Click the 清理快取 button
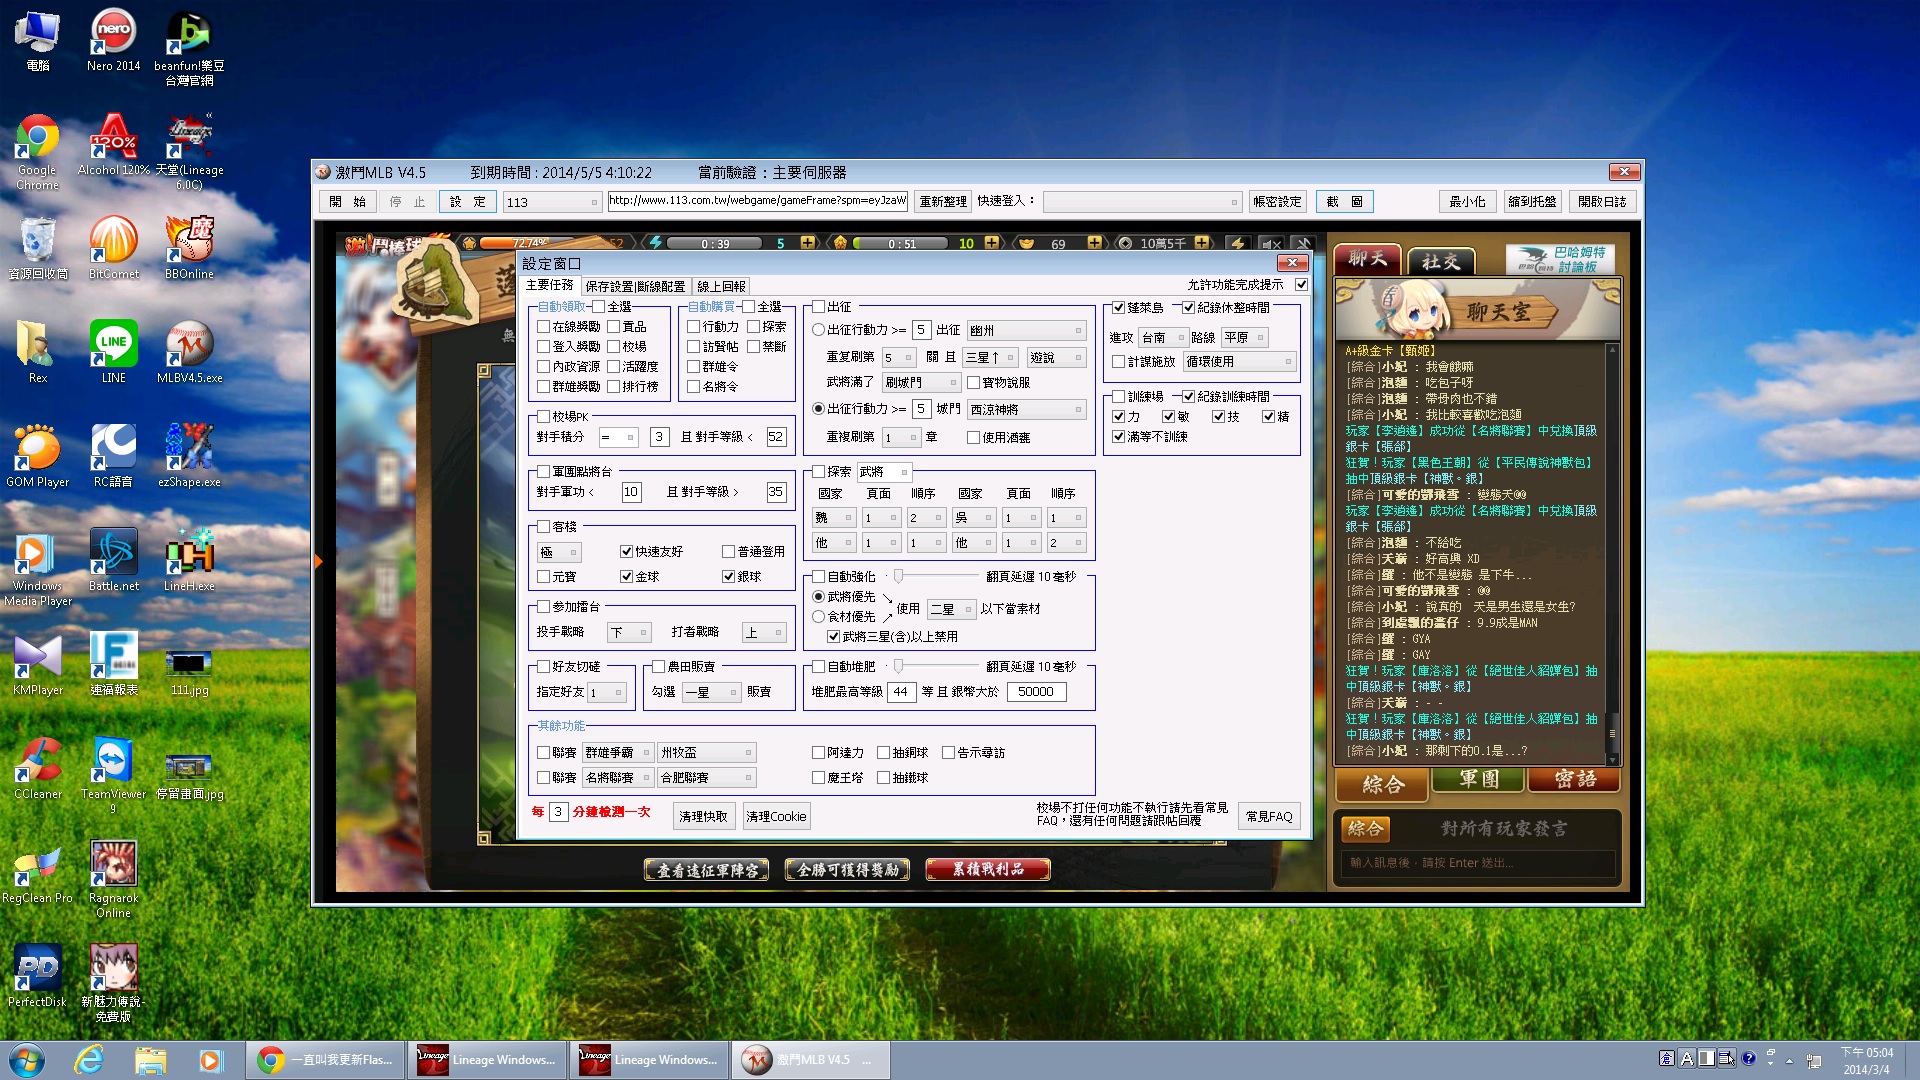Image resolution: width=1920 pixels, height=1080 pixels. 704,817
